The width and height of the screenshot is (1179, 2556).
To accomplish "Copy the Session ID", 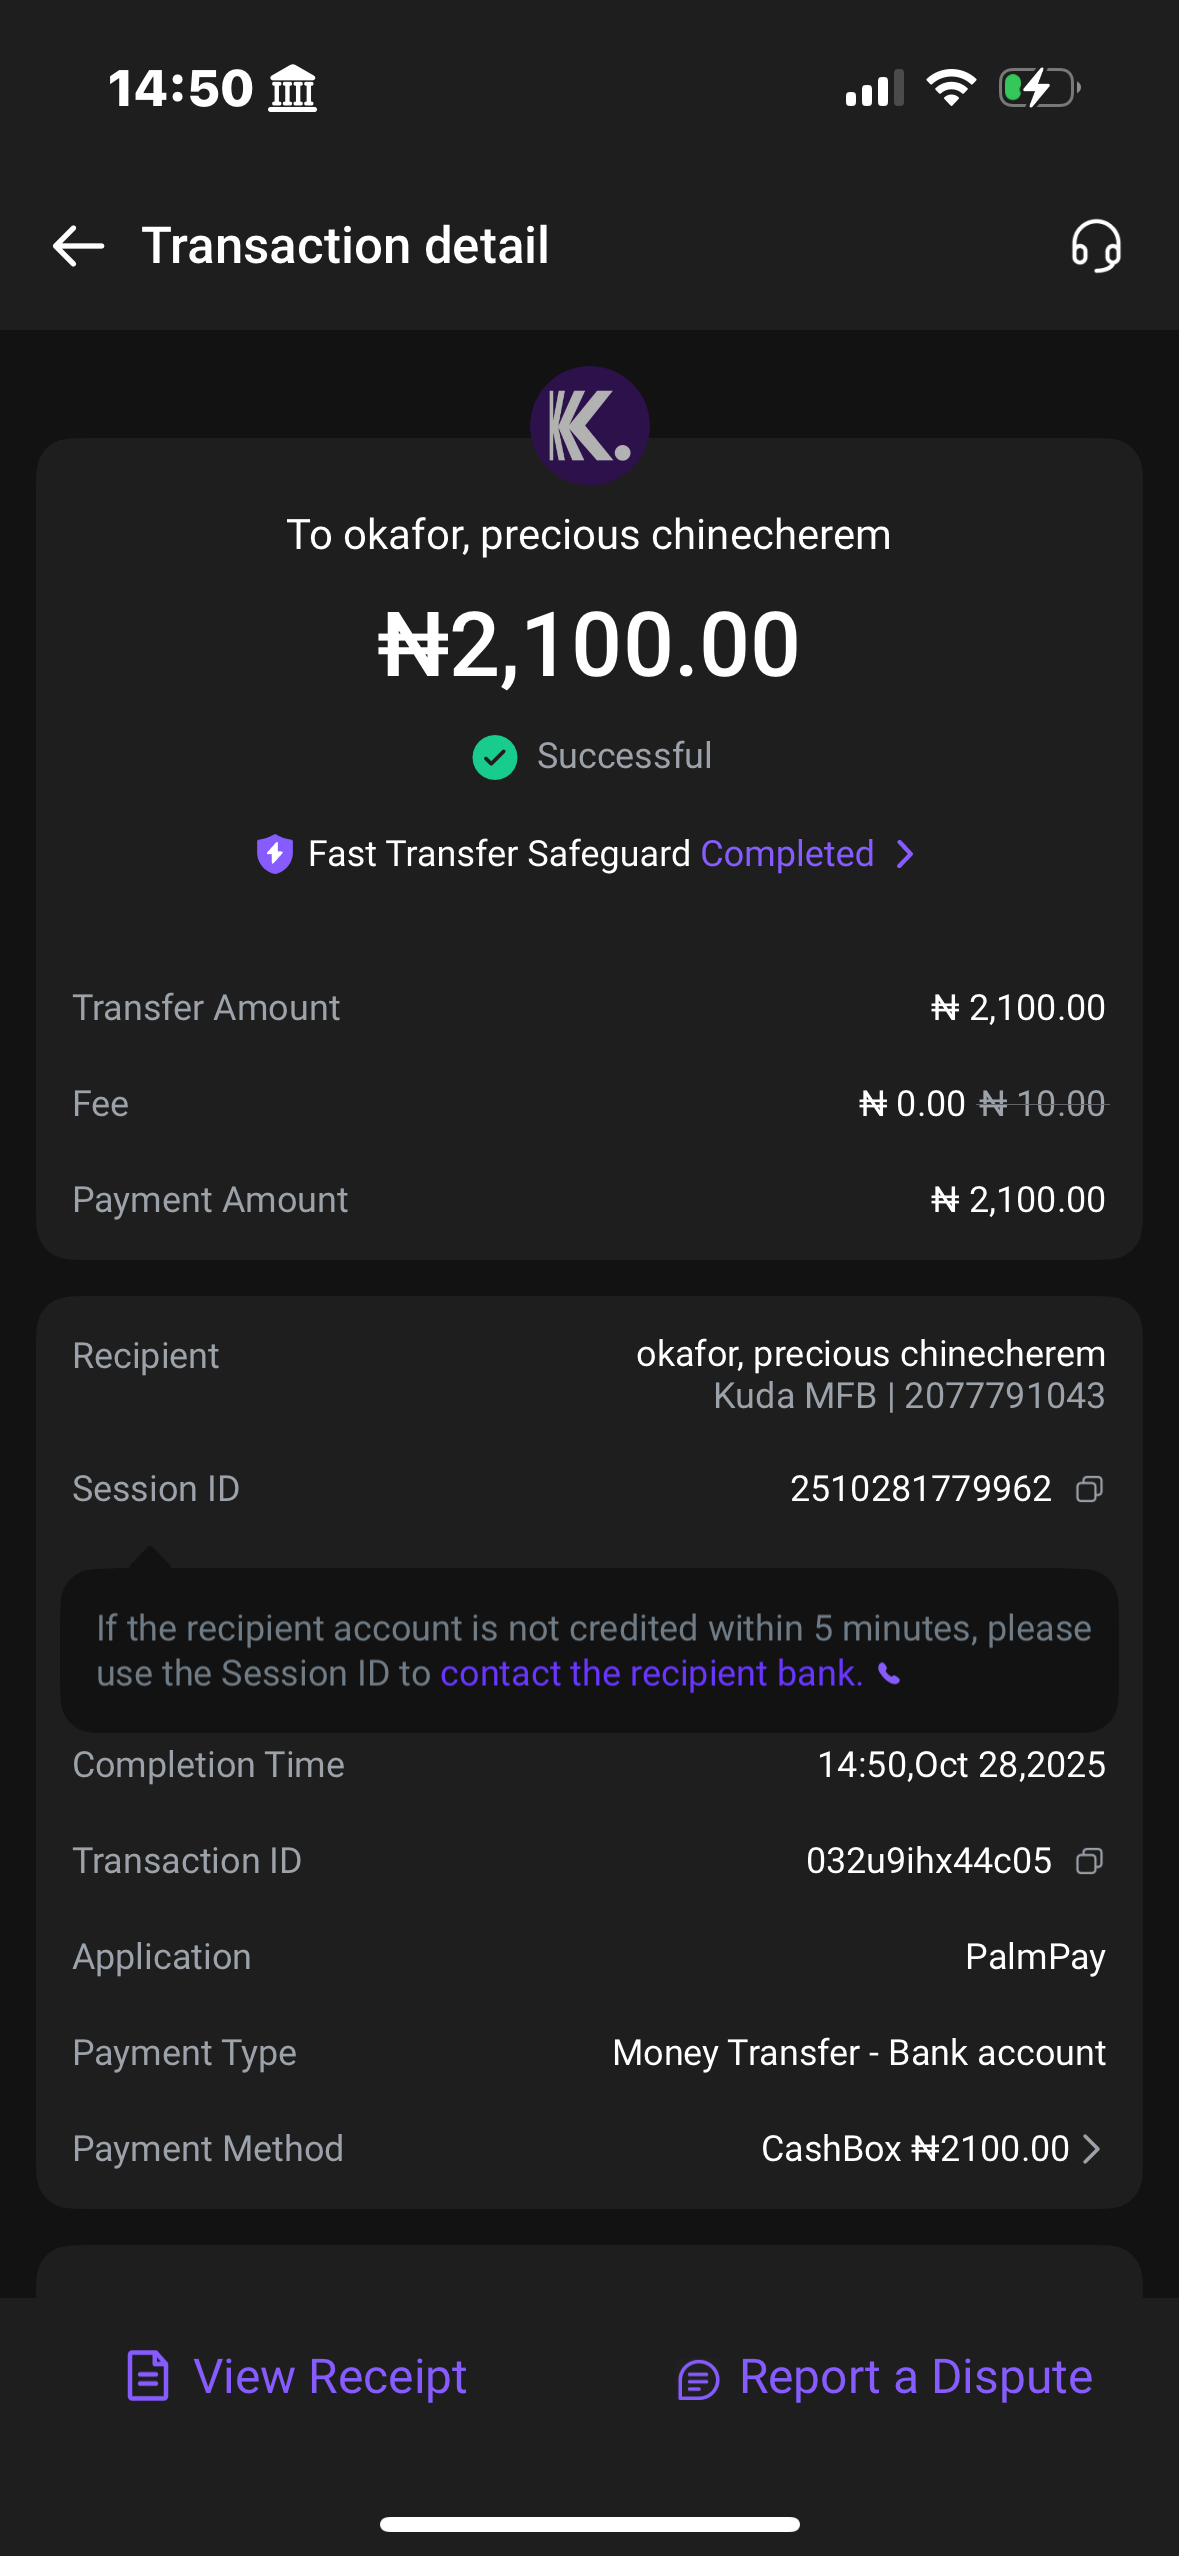I will point(1089,1490).
